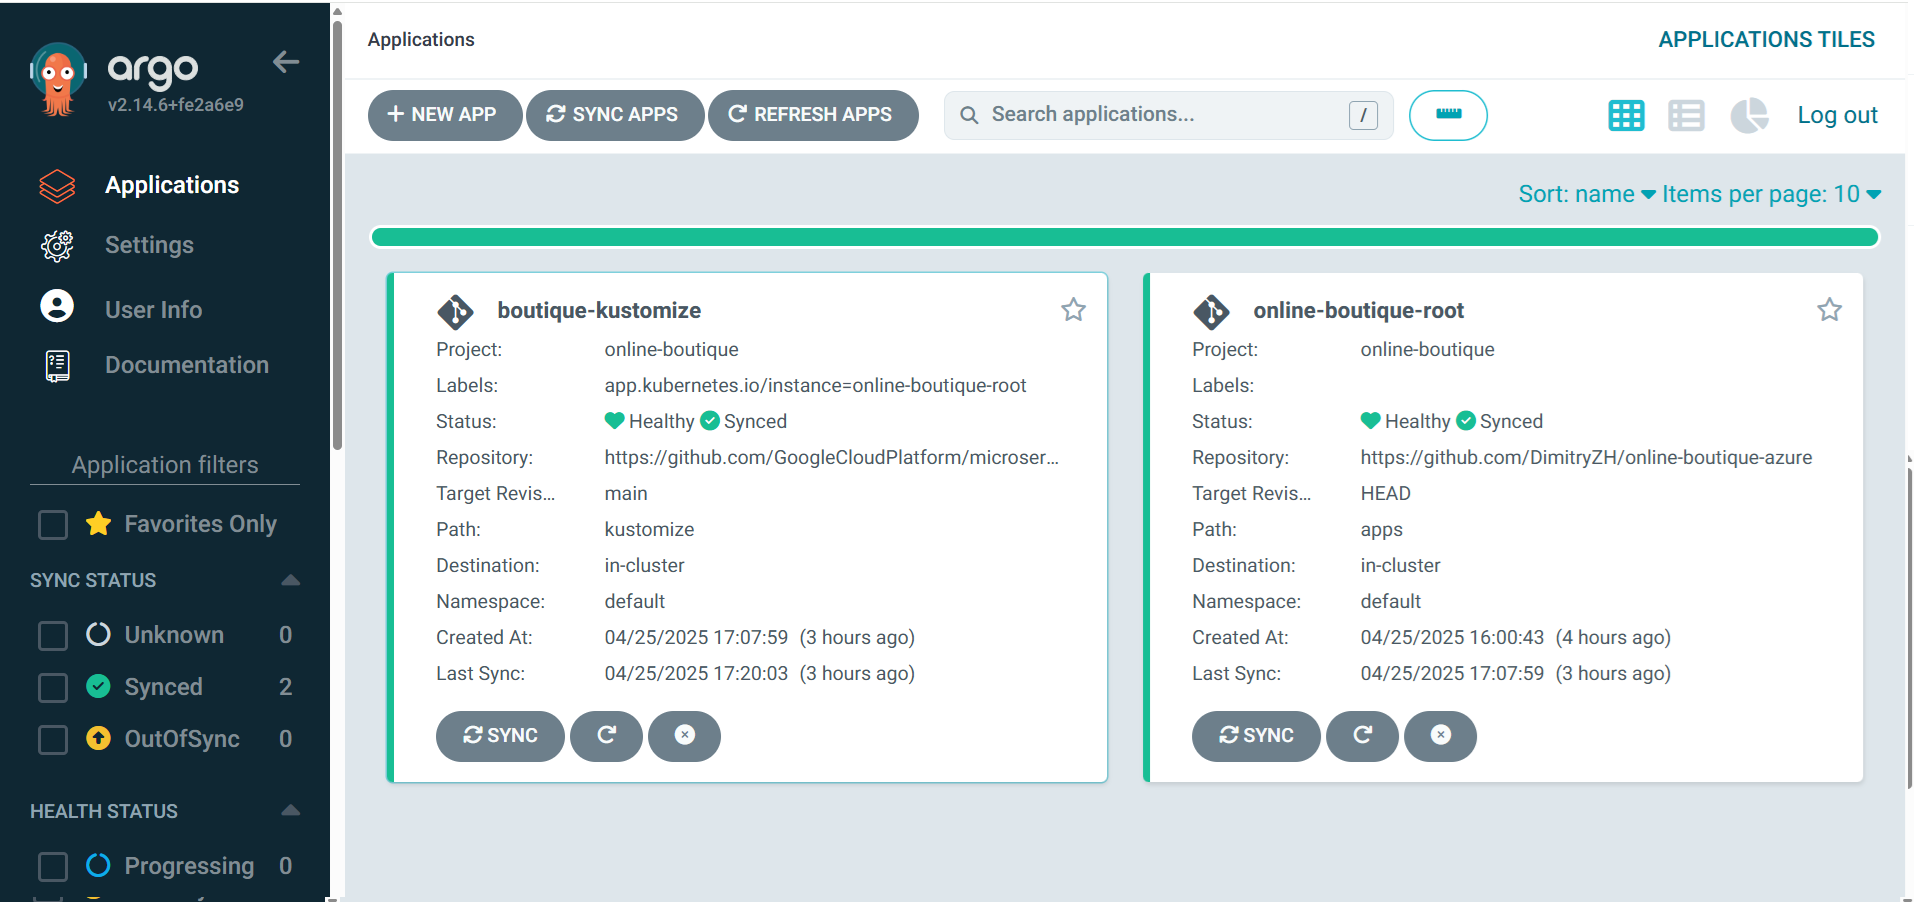The width and height of the screenshot is (1914, 902).
Task: Collapse sidebar with the back arrow
Action: point(286,62)
